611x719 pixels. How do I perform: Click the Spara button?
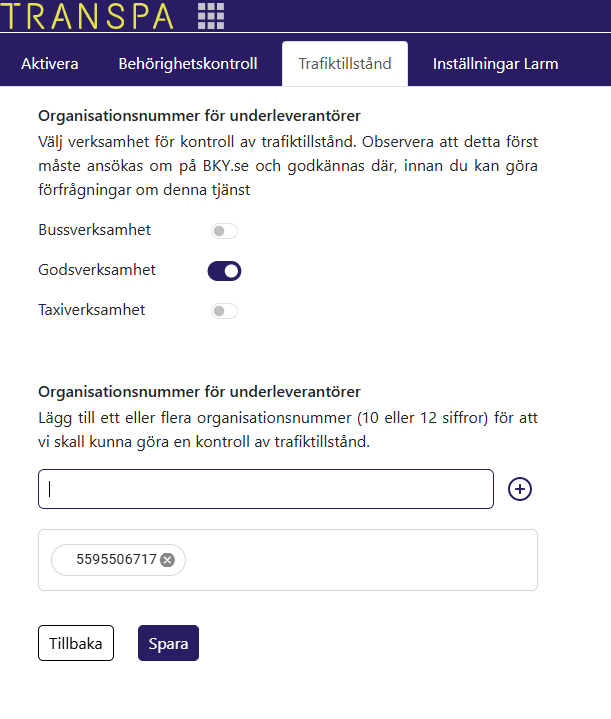click(168, 644)
